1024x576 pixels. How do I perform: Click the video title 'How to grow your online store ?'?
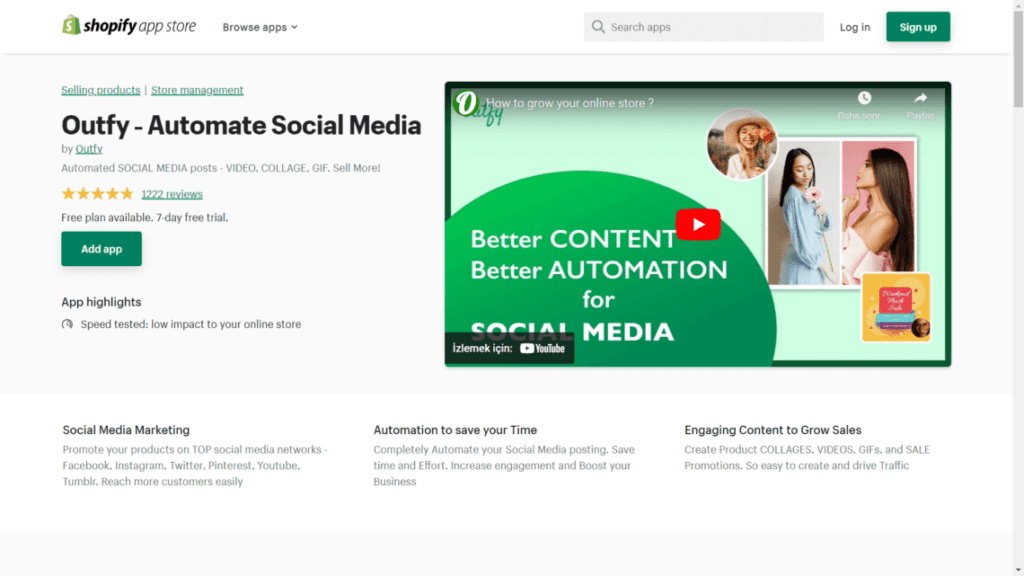(569, 103)
